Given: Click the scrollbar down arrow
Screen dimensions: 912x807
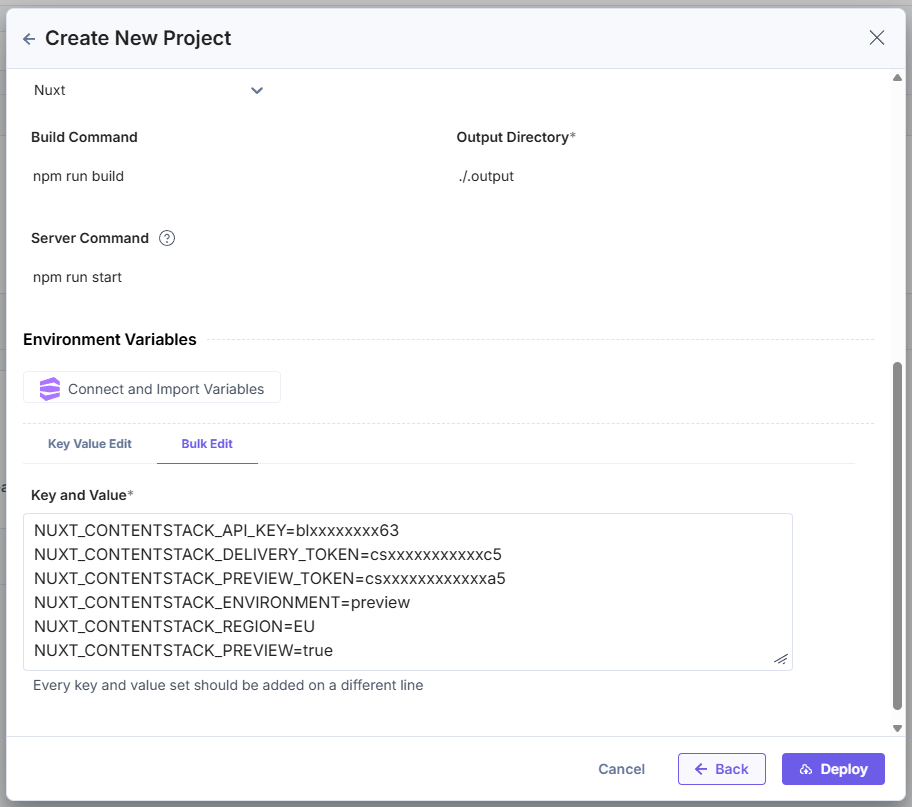Looking at the screenshot, I should click(898, 729).
